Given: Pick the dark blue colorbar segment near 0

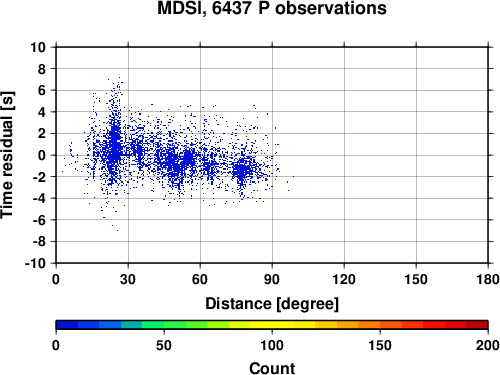Looking at the screenshot, I should 67,325.
